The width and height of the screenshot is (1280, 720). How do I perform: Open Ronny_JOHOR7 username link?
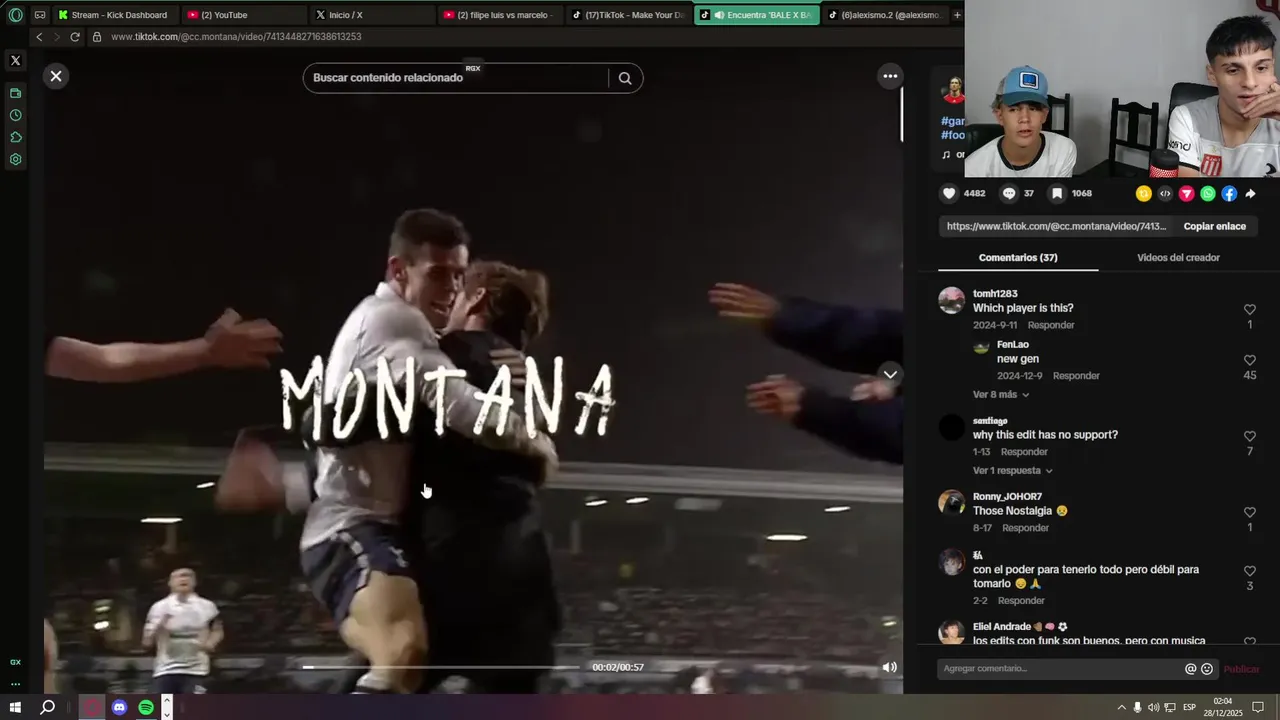point(1007,496)
